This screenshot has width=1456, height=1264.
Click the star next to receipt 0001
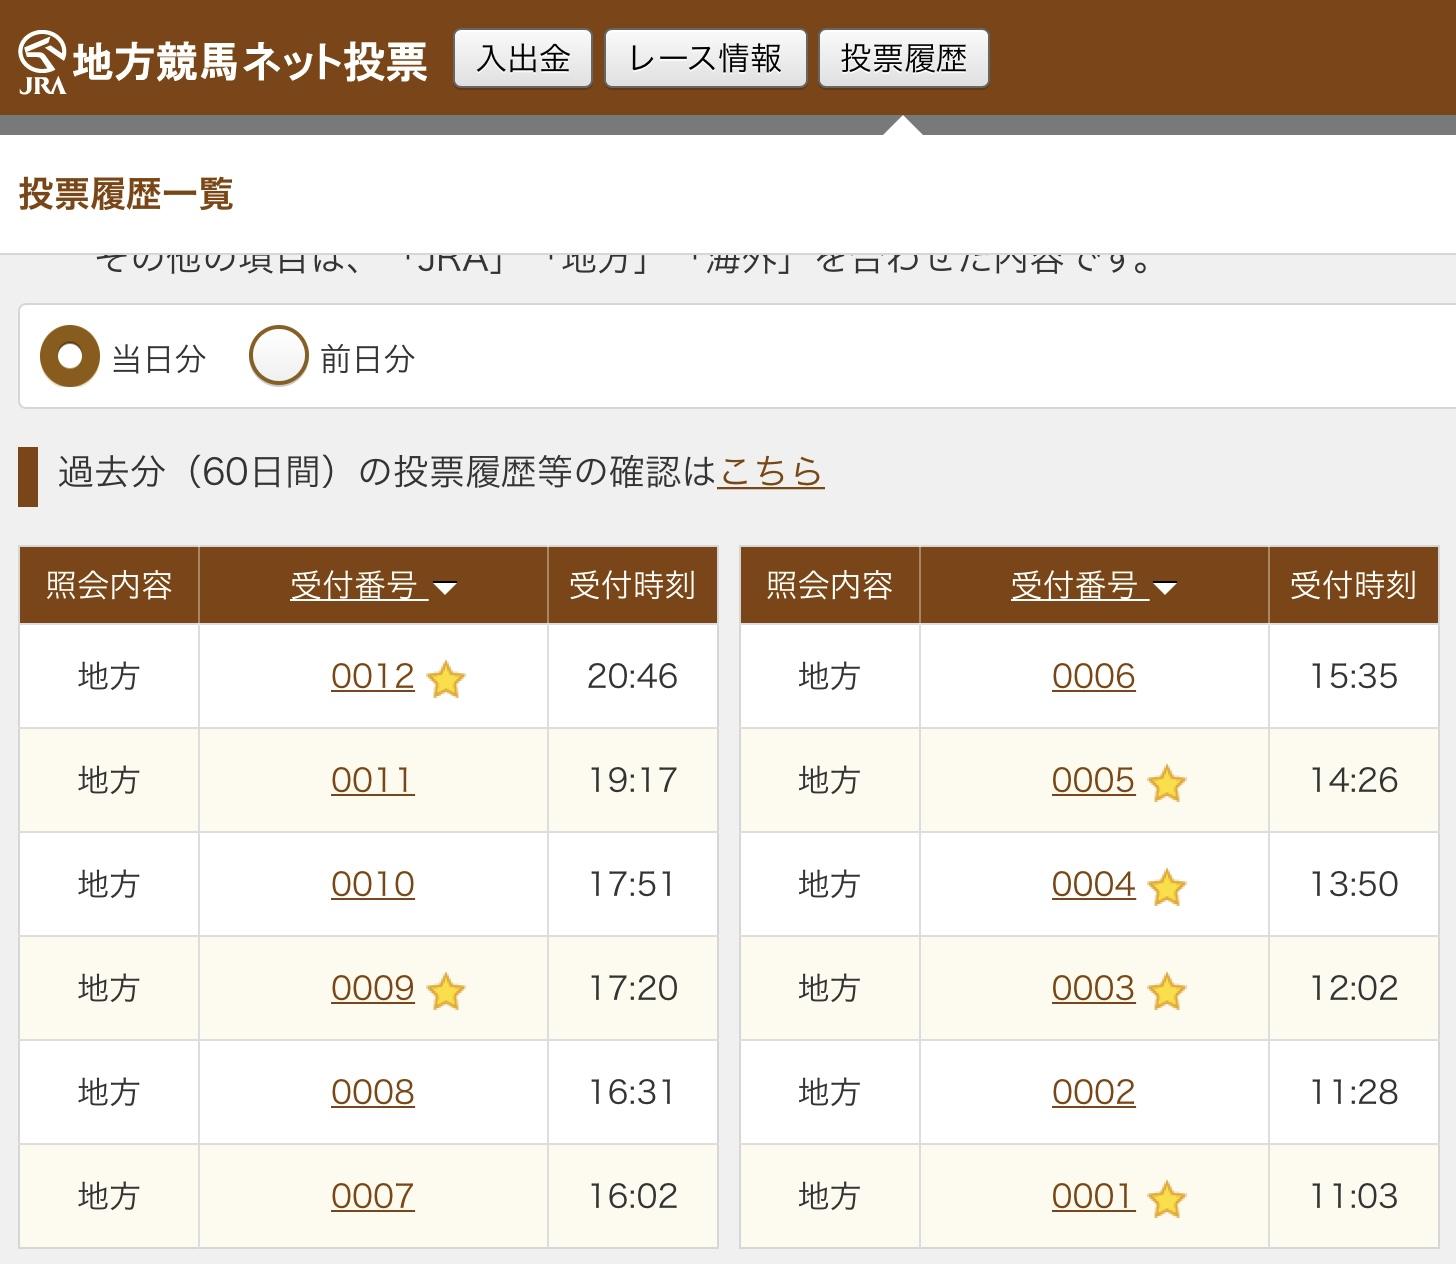click(x=1166, y=1200)
